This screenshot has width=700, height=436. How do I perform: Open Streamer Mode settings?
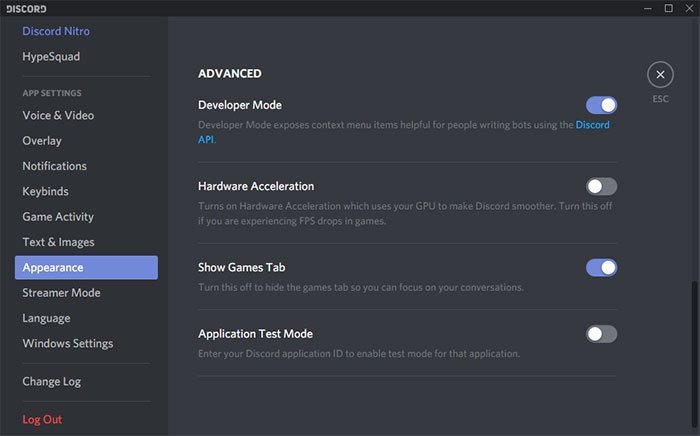[61, 293]
